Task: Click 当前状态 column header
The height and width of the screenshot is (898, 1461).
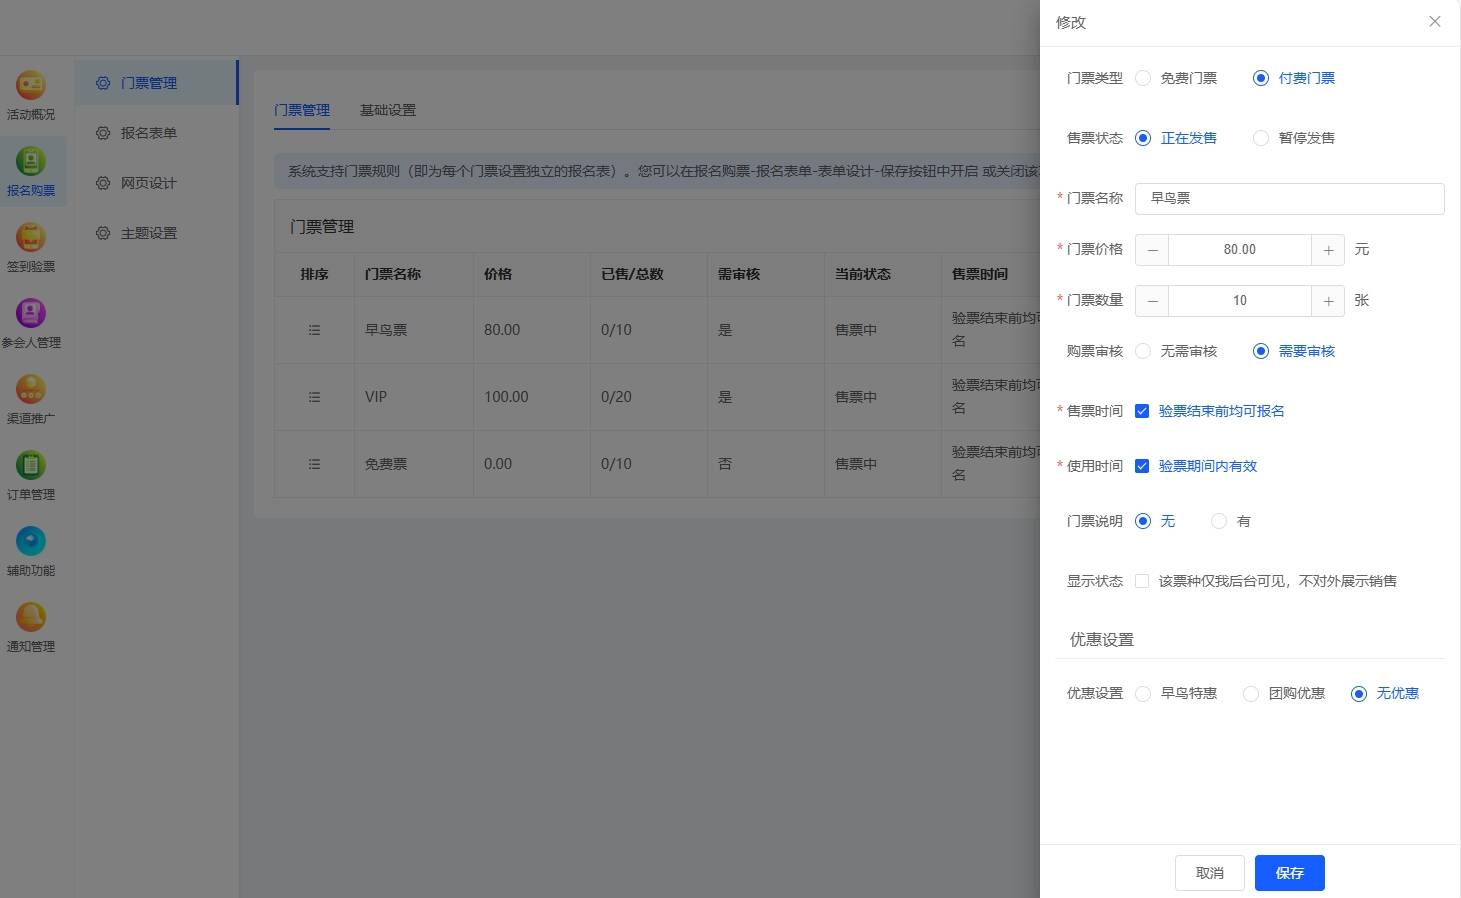Action: click(x=863, y=274)
